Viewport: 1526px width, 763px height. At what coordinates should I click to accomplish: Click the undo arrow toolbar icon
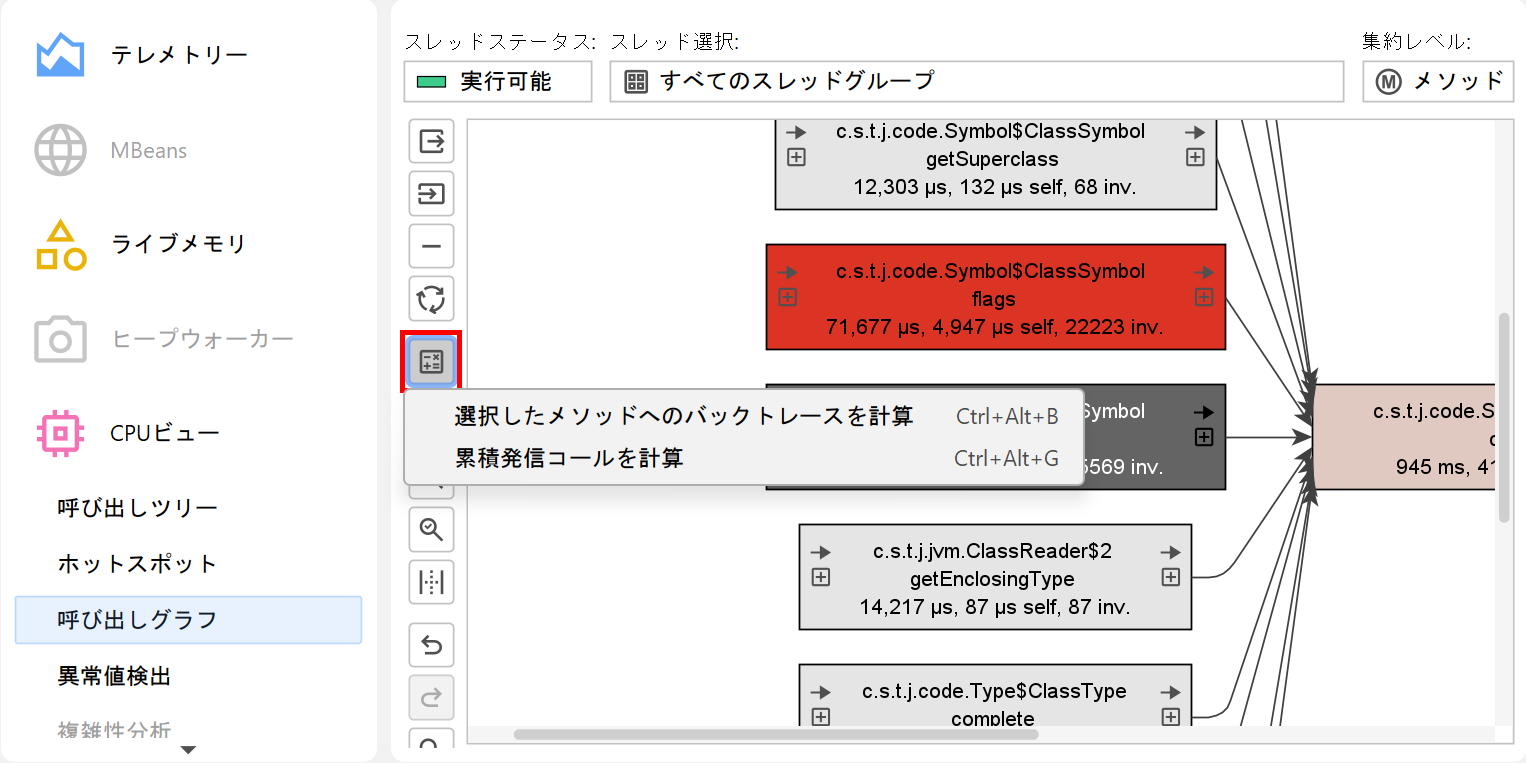point(431,645)
